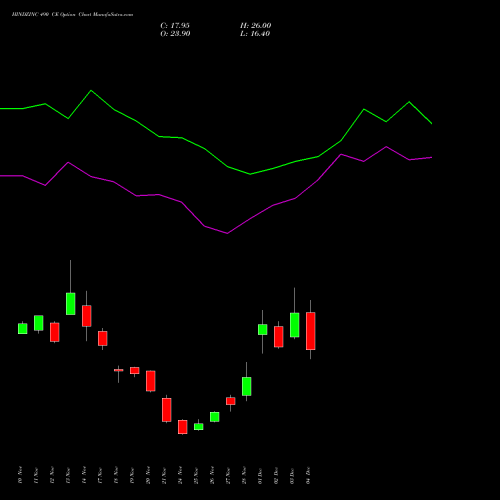The width and height of the screenshot is (500, 500).
Task: Click the 03 Dec date label
Action: tap(292, 475)
